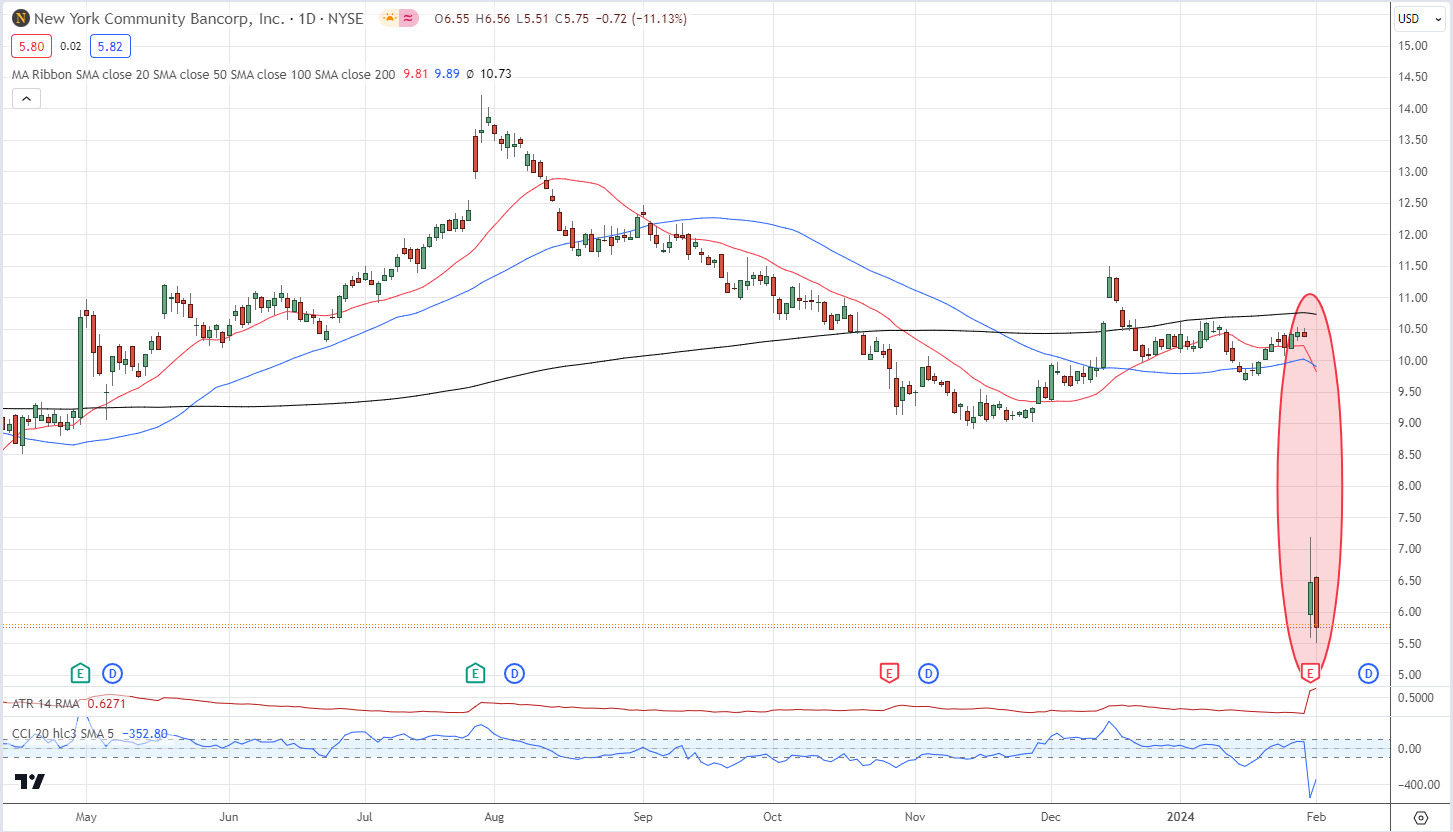1453x832 pixels.
Task: Click the 0.02 spread value
Action: click(x=70, y=46)
